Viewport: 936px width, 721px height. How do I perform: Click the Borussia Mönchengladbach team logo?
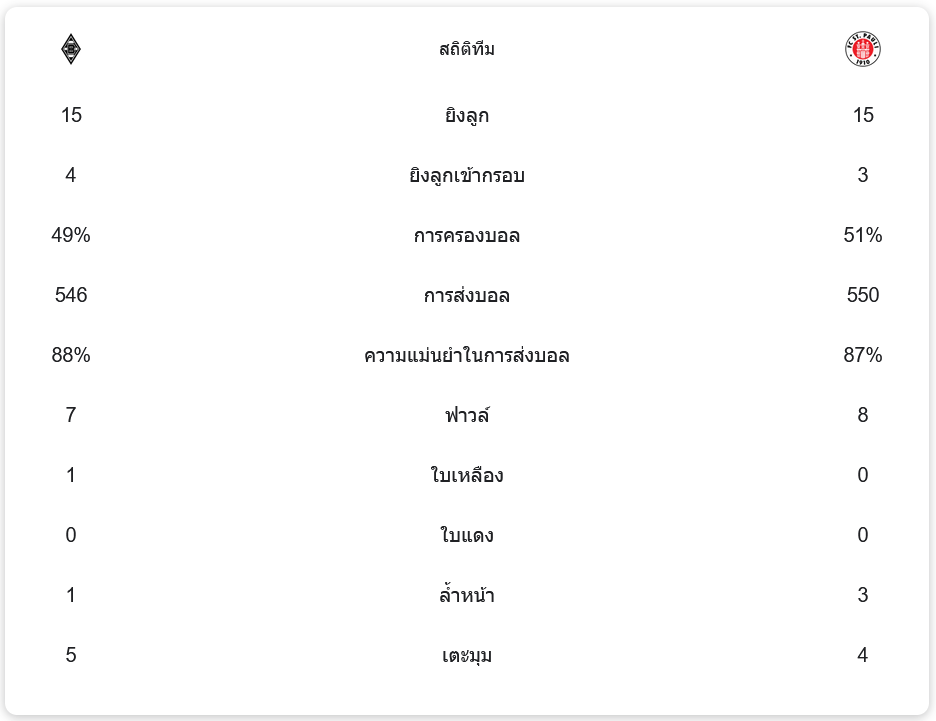[x=71, y=49]
